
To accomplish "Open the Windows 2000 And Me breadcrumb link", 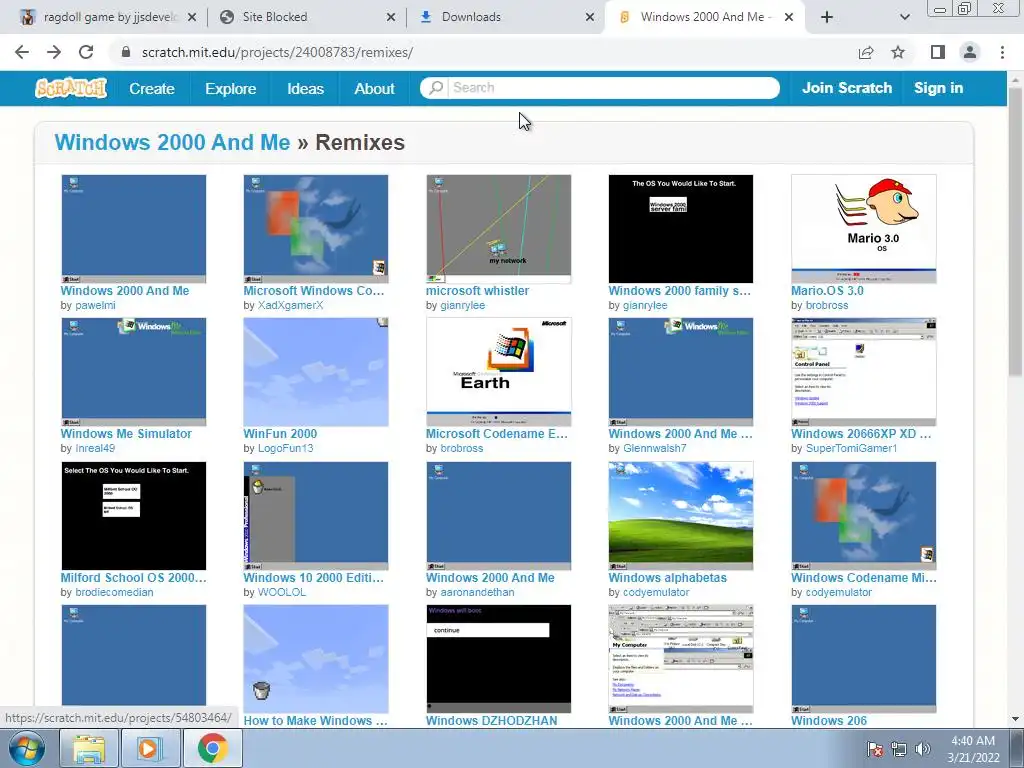I will (x=172, y=142).
